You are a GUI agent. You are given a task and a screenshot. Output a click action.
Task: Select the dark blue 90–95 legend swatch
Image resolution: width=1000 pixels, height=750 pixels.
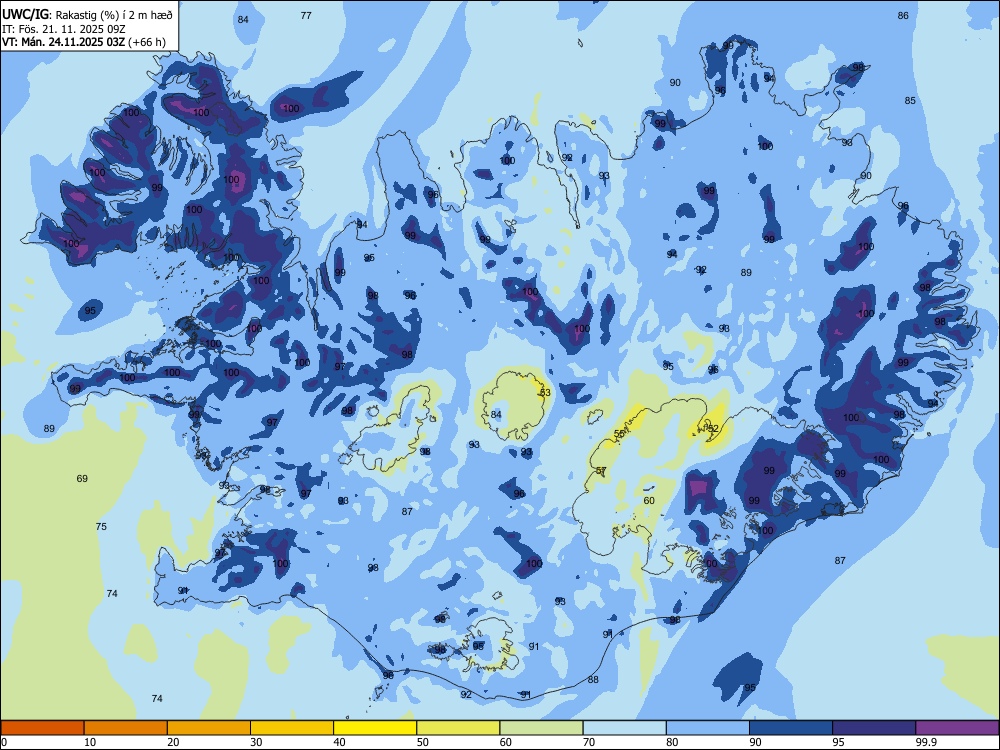click(791, 728)
